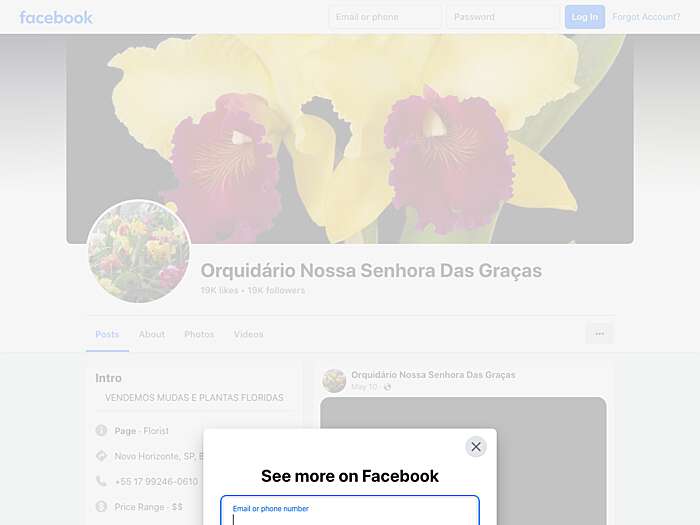Switch to the About tab

click(x=152, y=334)
